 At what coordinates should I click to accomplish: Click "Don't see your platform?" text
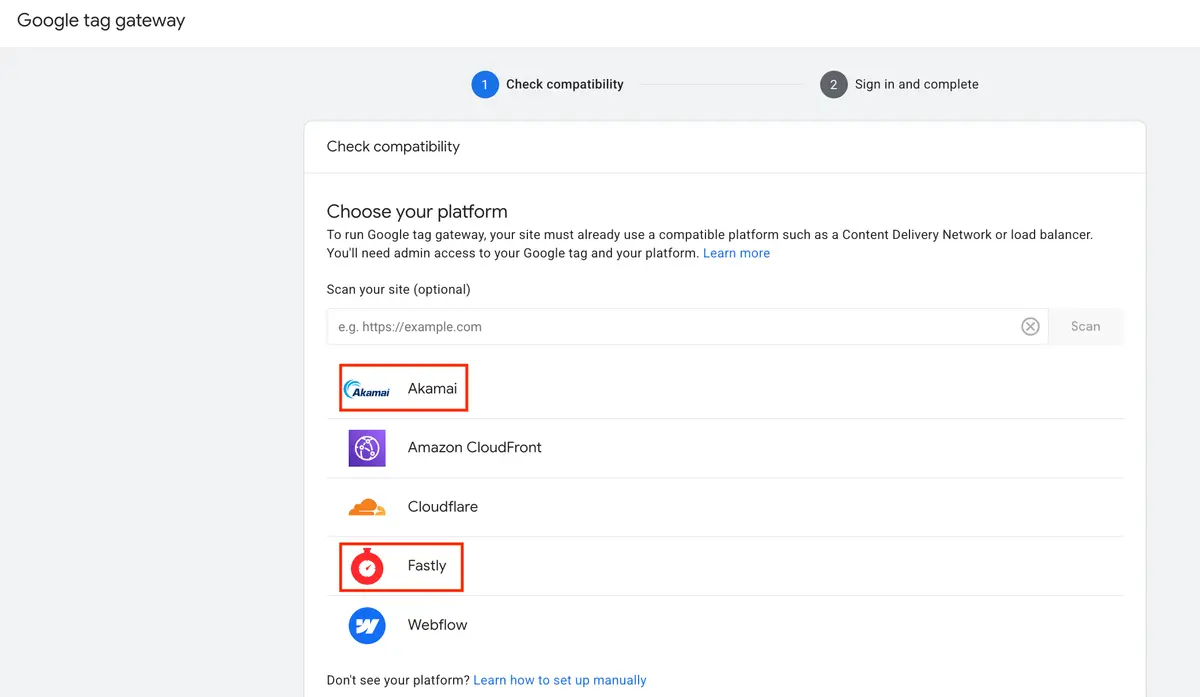click(x=398, y=680)
